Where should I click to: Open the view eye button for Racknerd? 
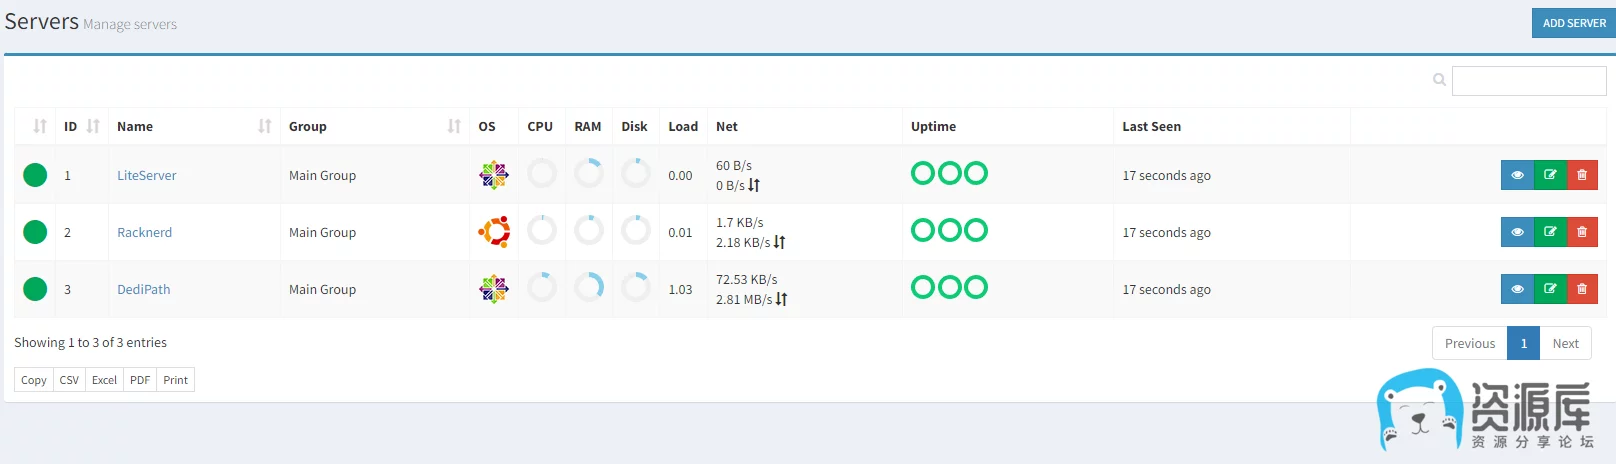[1517, 232]
